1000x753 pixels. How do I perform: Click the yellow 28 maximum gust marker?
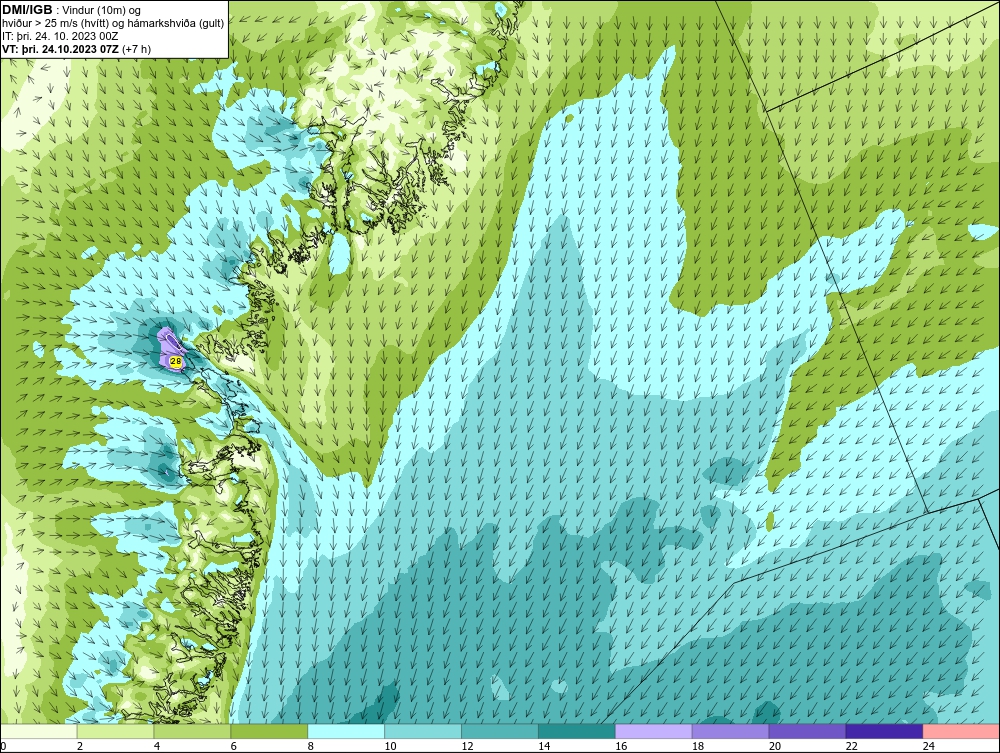tap(175, 361)
